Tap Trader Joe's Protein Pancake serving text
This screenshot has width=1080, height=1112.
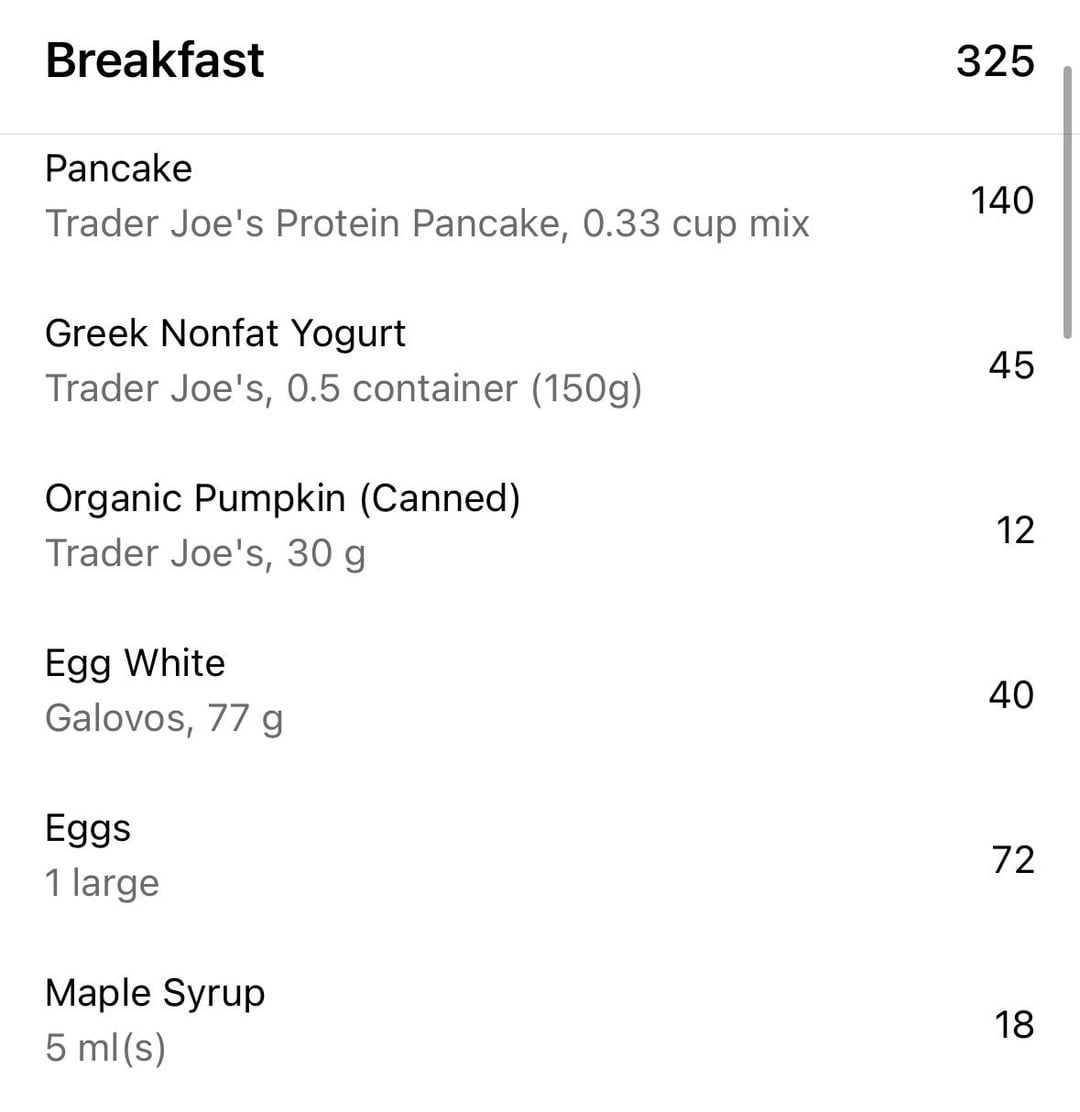pos(427,224)
